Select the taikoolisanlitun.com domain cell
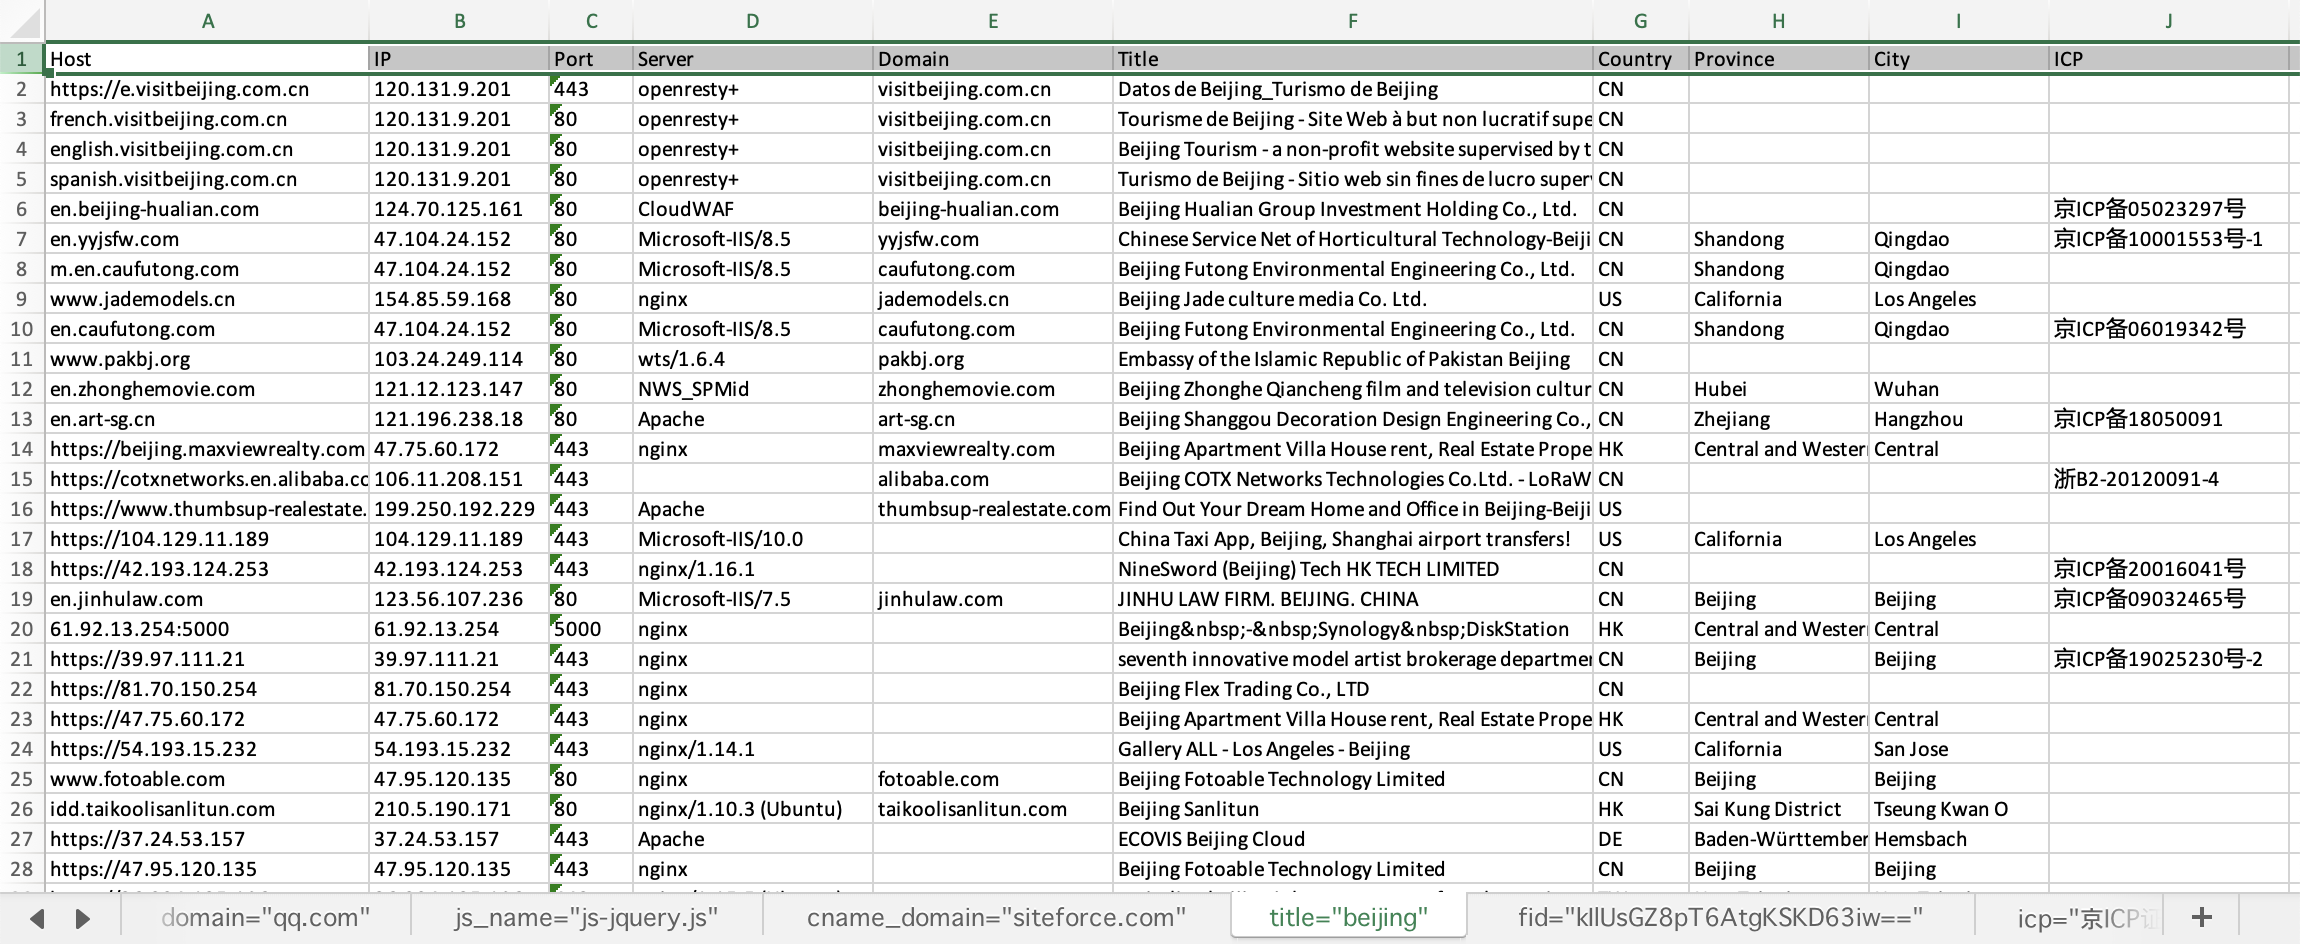 (x=993, y=809)
